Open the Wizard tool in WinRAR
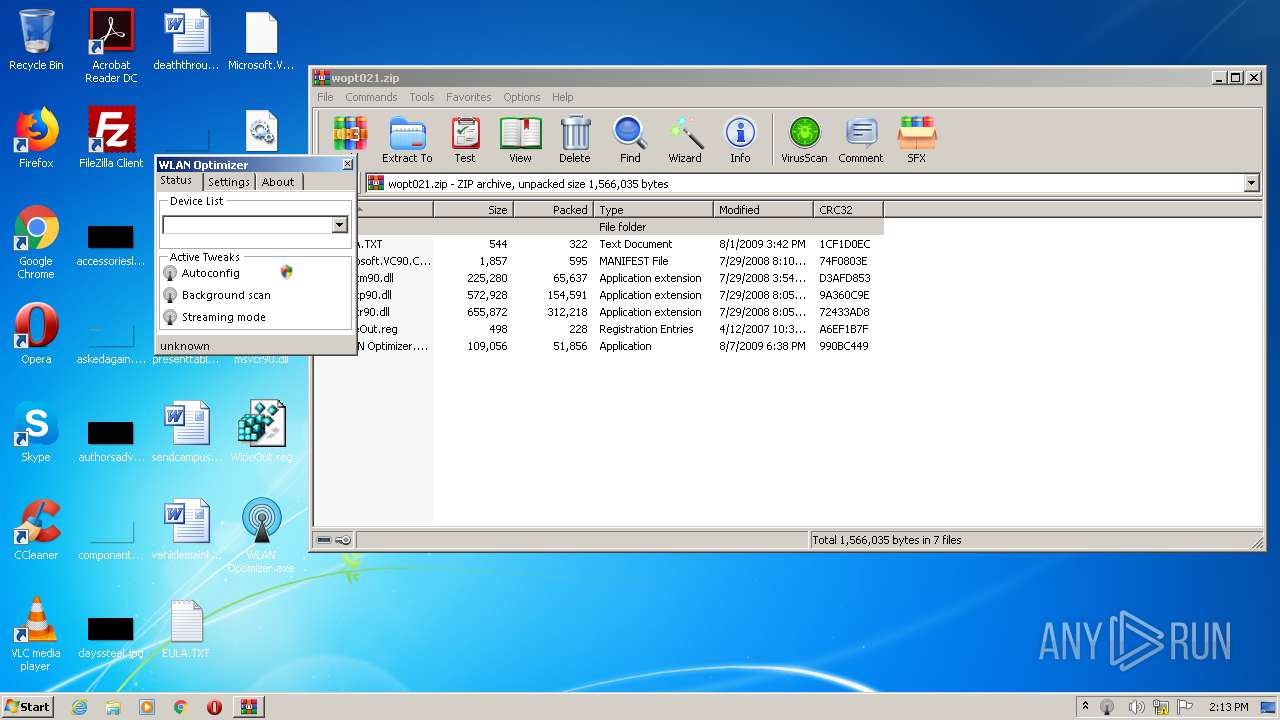1280x720 pixels. (685, 139)
